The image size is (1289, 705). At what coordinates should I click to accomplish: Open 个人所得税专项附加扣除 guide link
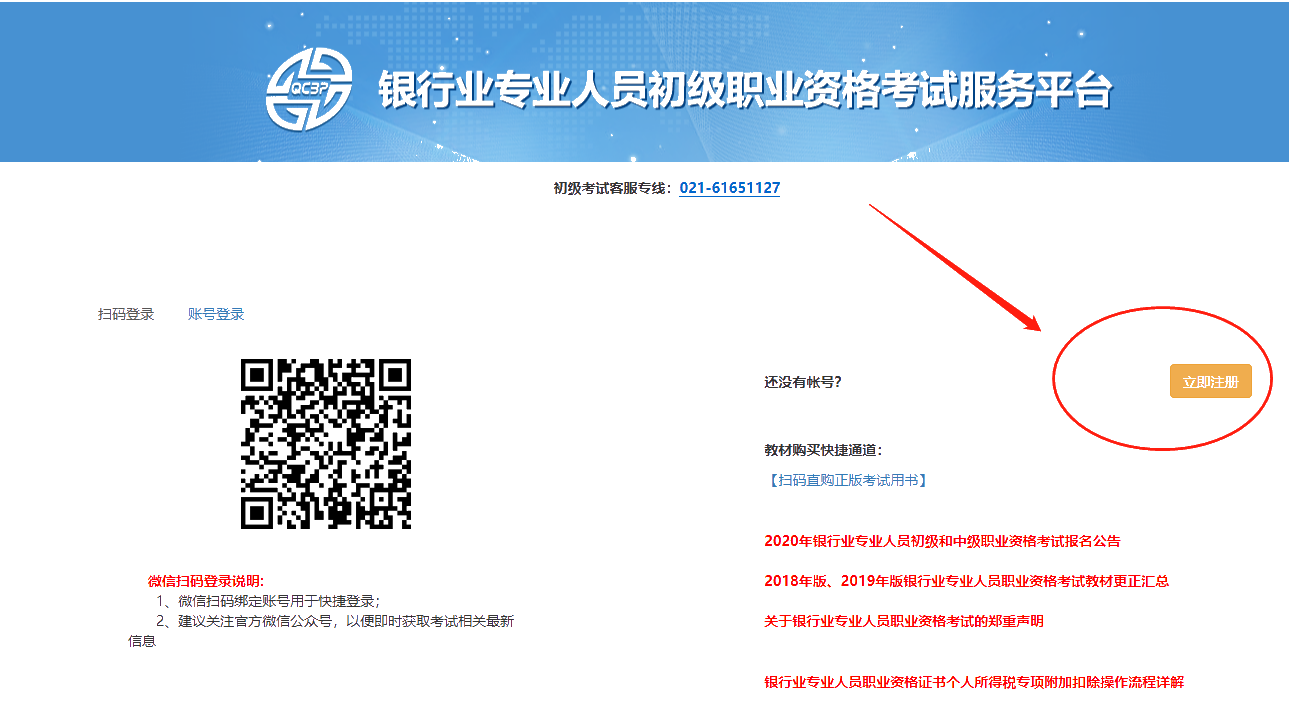[974, 682]
